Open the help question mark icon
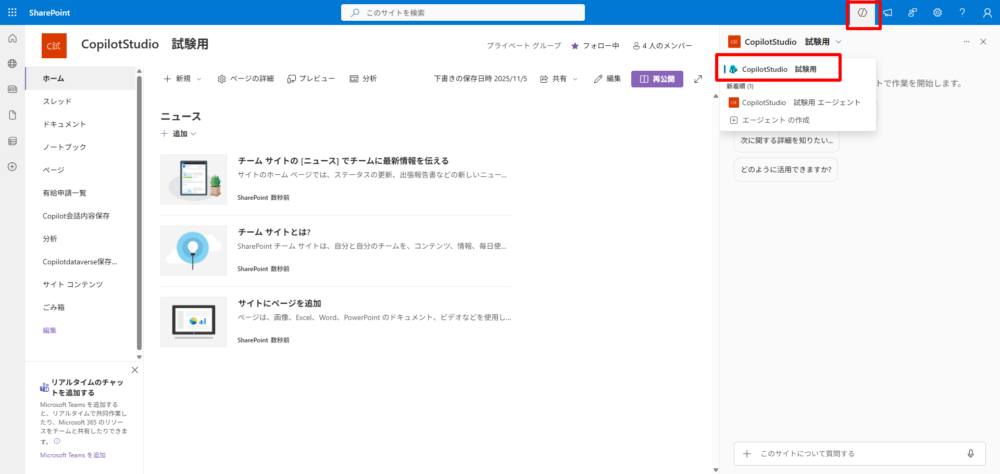Screen dimensions: 1000x474 962,12
